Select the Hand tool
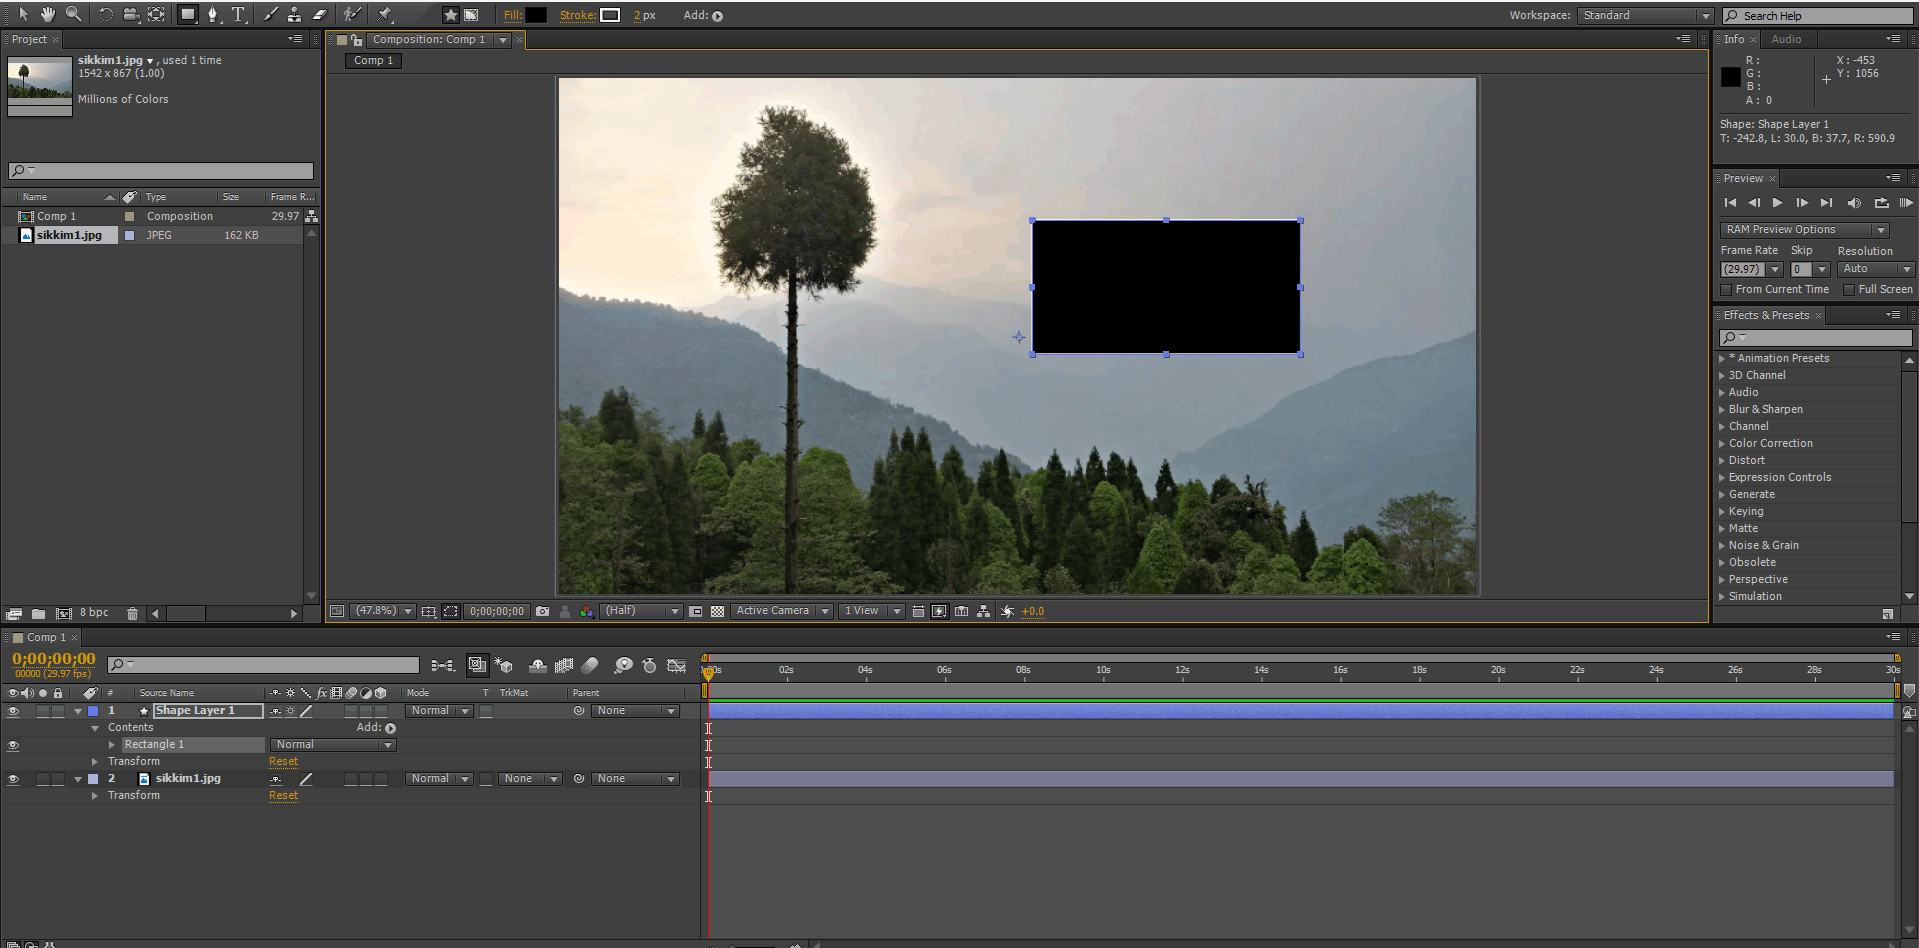Screen dimensions: 1919x948 point(47,15)
